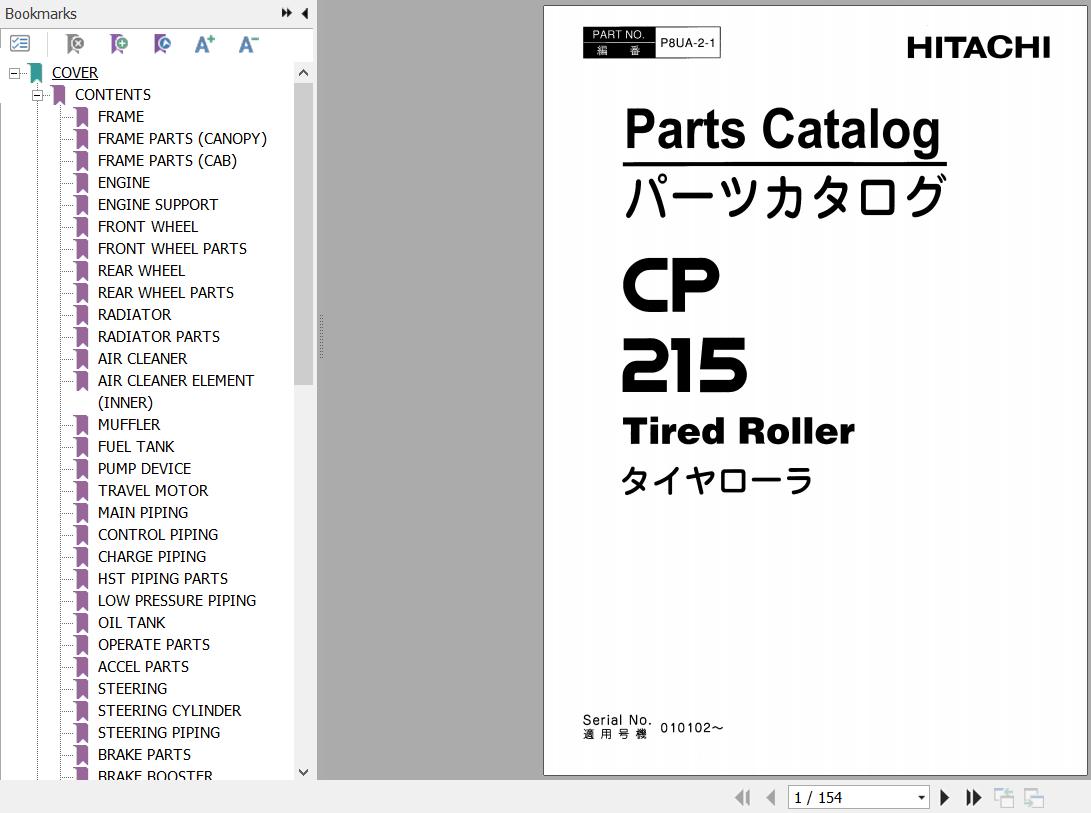Jump to the last page
The height and width of the screenshot is (813, 1091).
click(973, 797)
